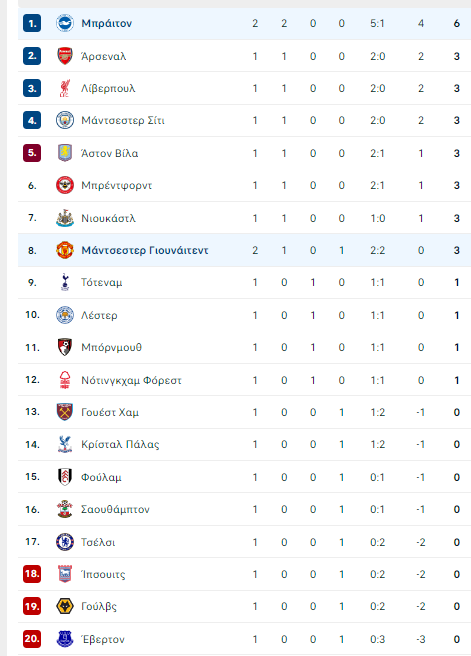The height and width of the screenshot is (656, 471).
Task: Open the Wolves wolf-head logo
Action: pyautogui.click(x=65, y=606)
